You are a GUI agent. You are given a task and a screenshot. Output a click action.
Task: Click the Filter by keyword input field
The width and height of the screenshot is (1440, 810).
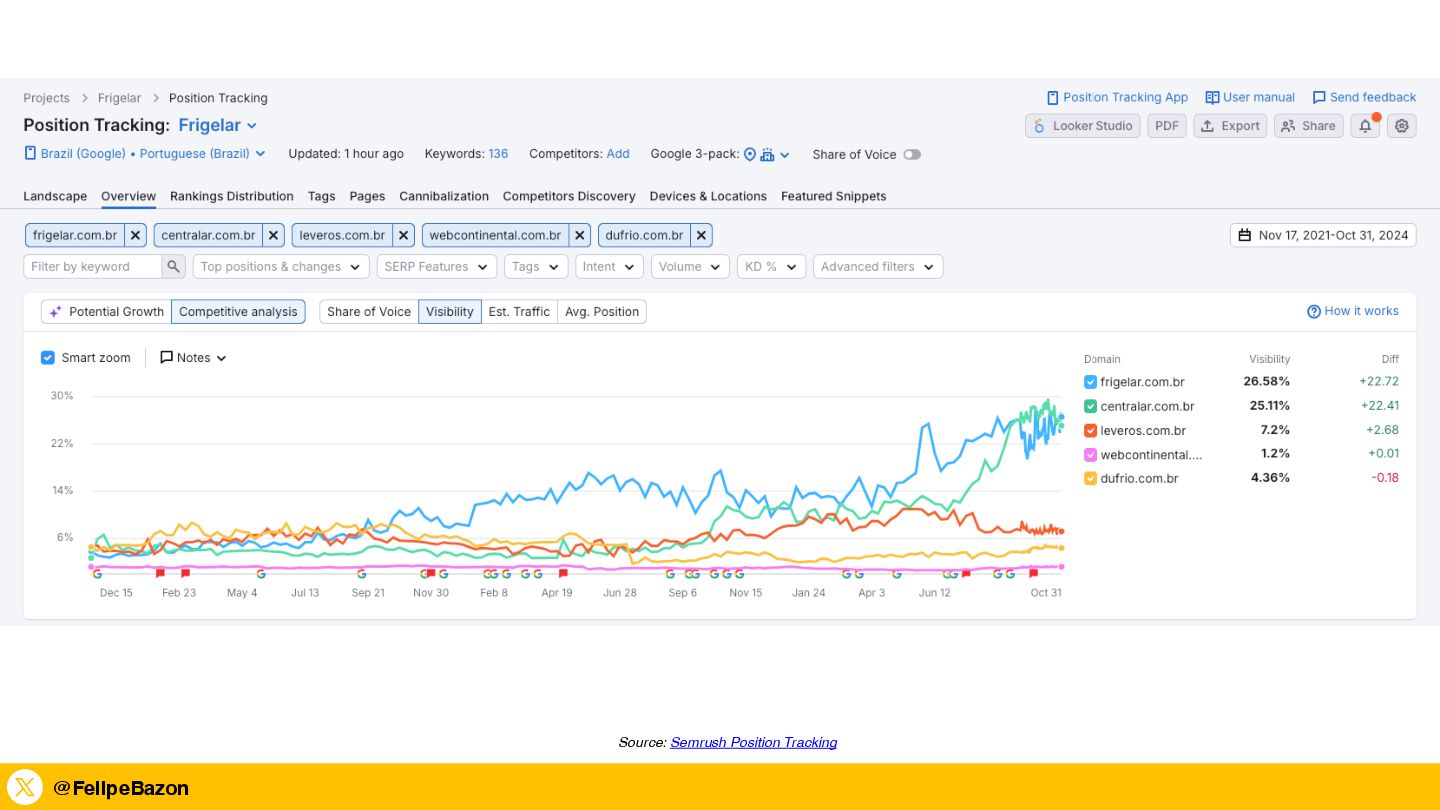tap(92, 267)
